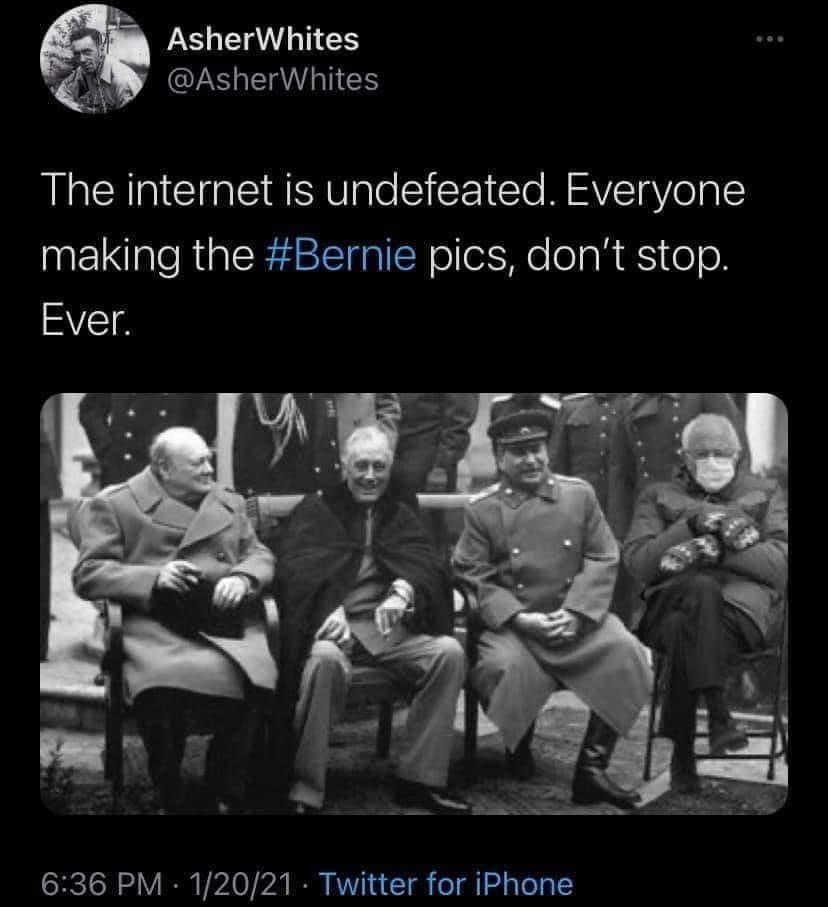Click the "Ever." last line of the tweet
The width and height of the screenshot is (828, 907).
[86, 320]
